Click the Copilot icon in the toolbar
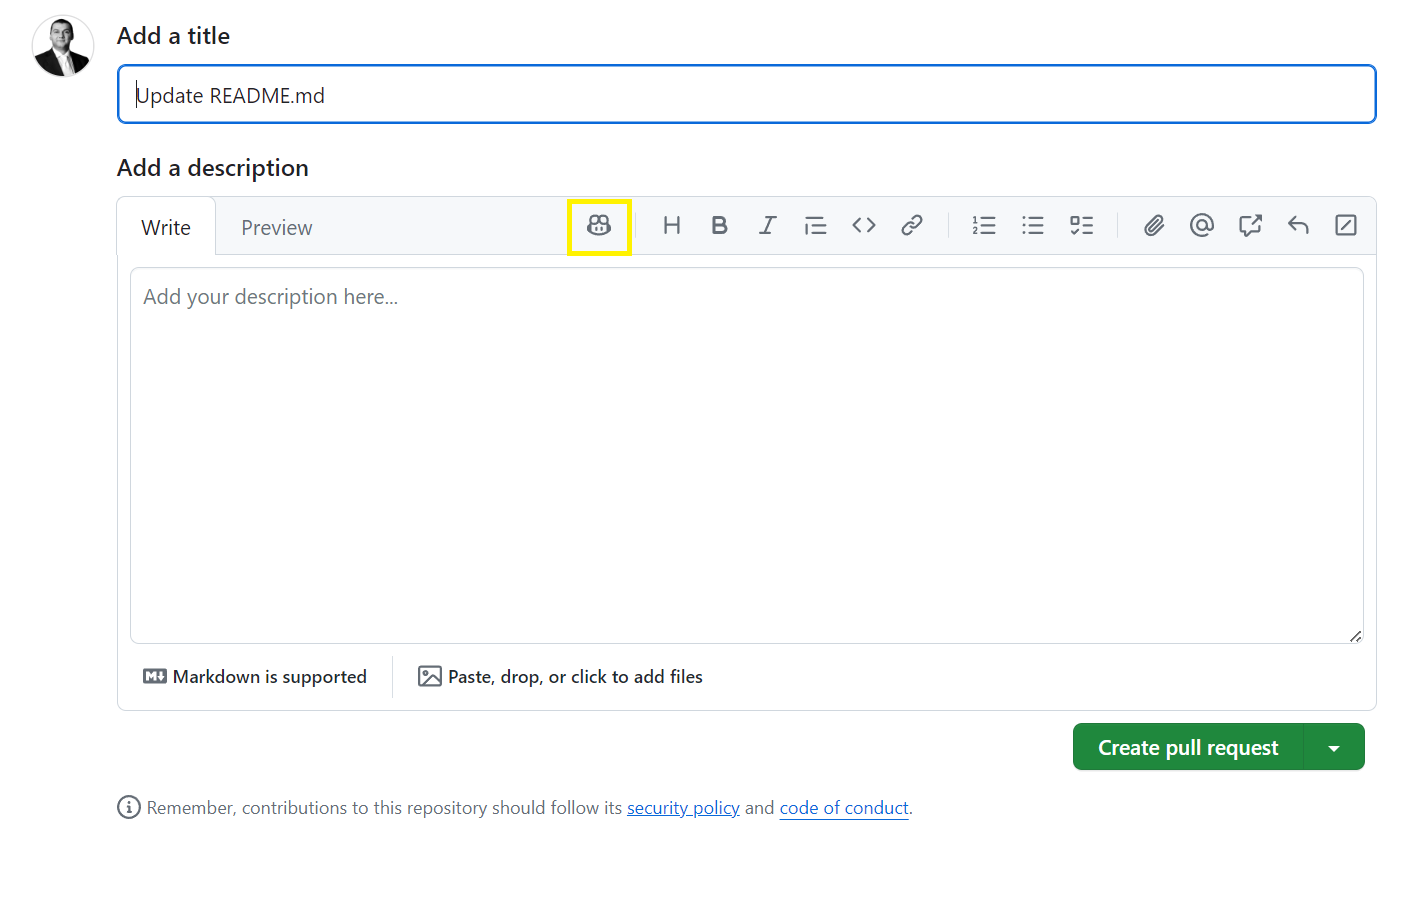 click(x=599, y=226)
